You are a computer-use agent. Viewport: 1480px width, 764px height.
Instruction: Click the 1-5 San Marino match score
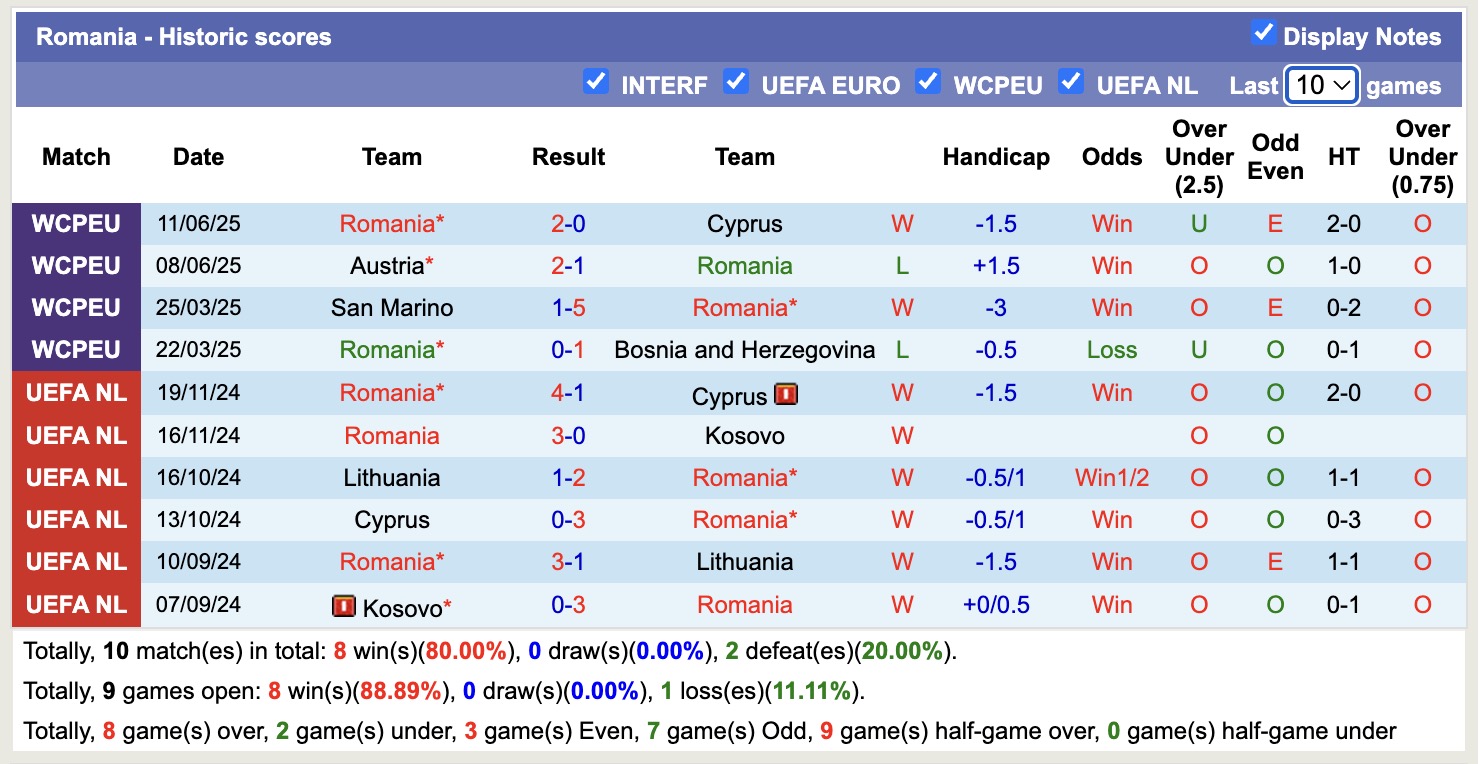[568, 308]
